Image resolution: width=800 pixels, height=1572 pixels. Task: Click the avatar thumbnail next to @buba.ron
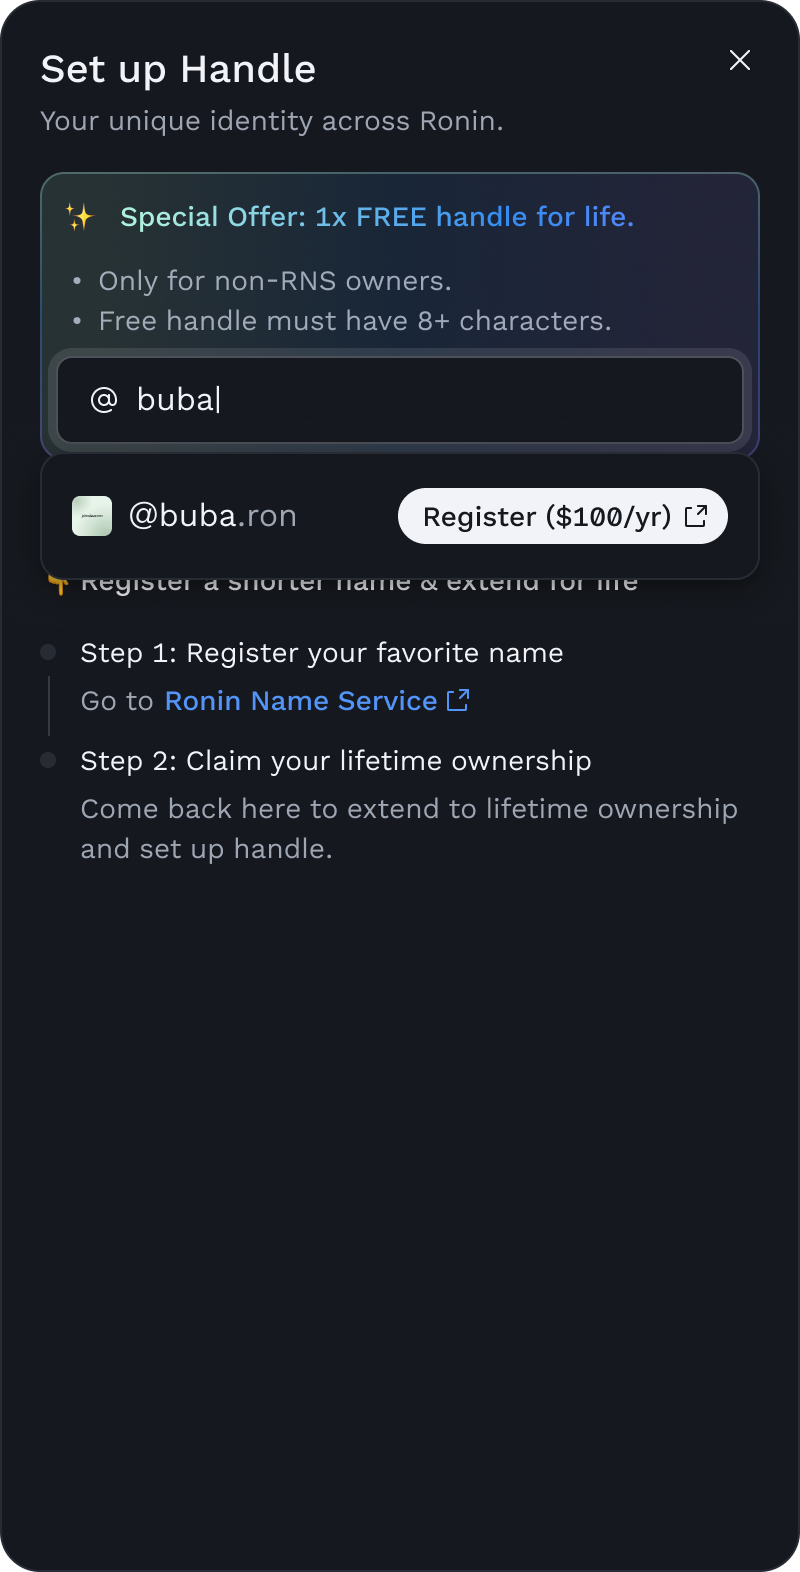point(91,516)
